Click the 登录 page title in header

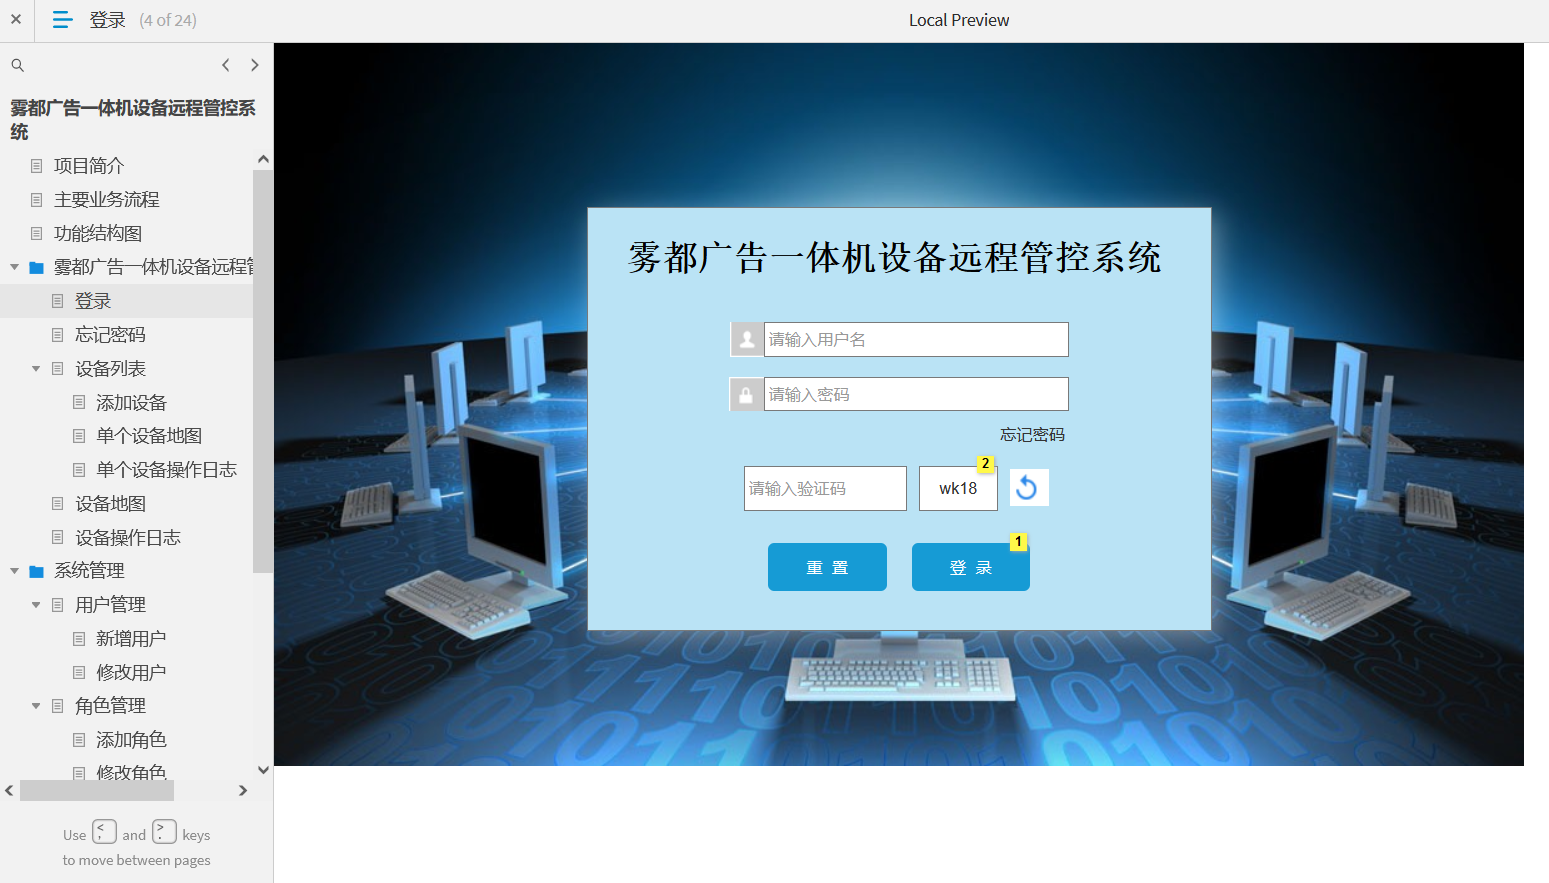pos(108,20)
